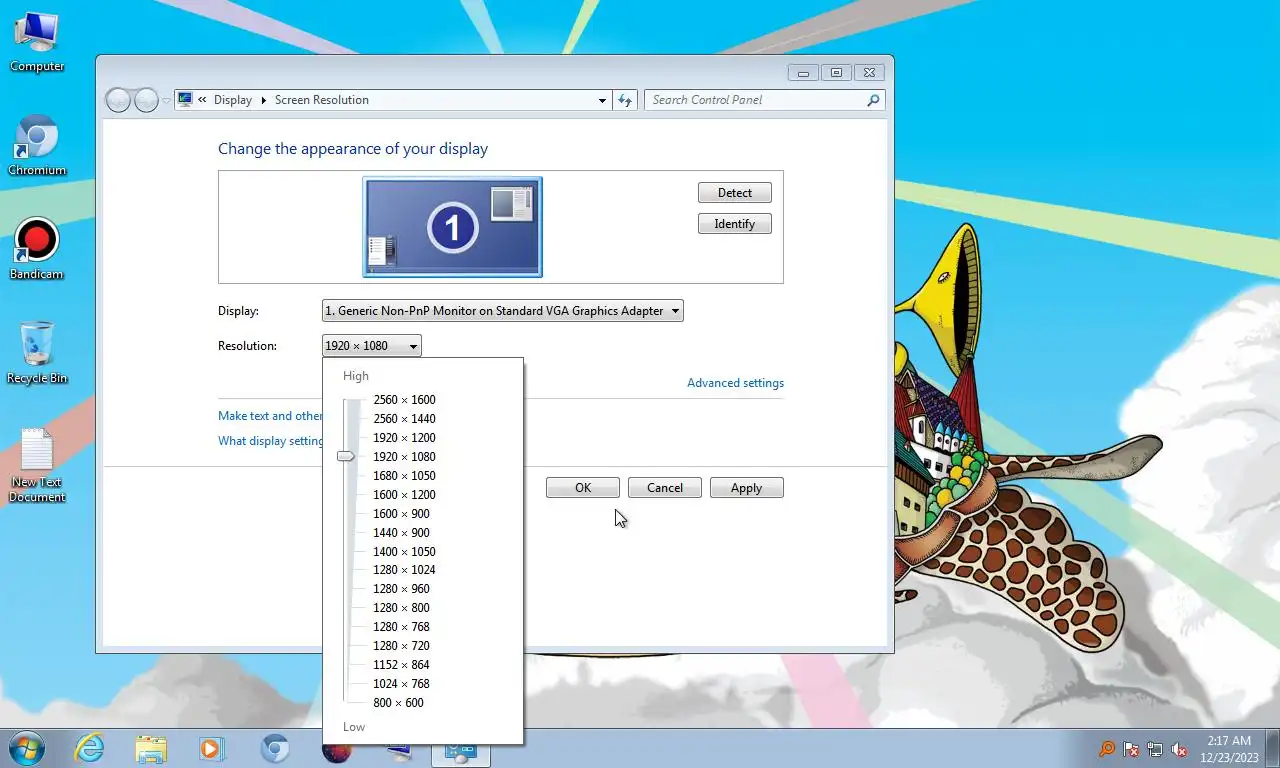Viewport: 1280px width, 768px height.
Task: Click the orange magnifier tray icon
Action: (x=1107, y=749)
